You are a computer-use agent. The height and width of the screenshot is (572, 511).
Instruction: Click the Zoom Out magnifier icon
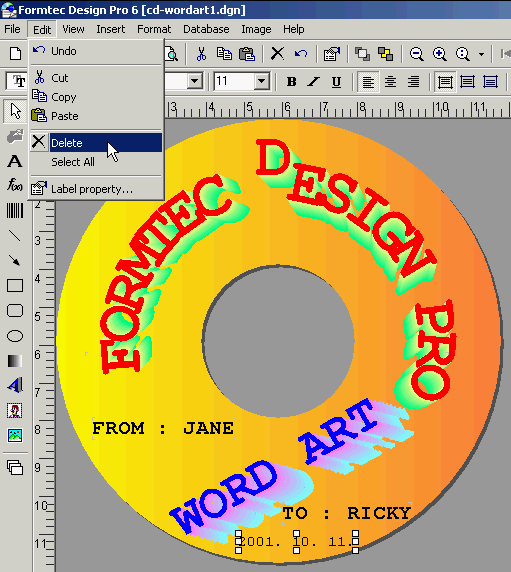[417, 54]
